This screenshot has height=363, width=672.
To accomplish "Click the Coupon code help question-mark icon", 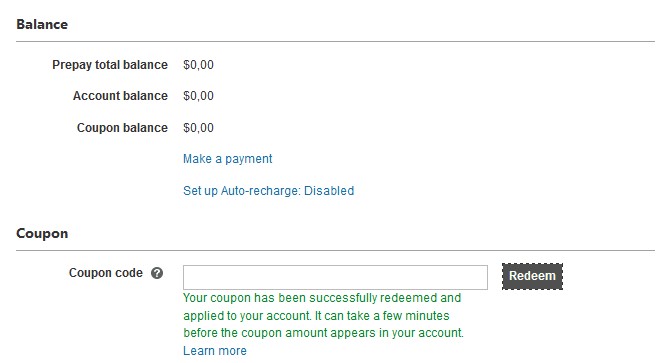I will [157, 273].
